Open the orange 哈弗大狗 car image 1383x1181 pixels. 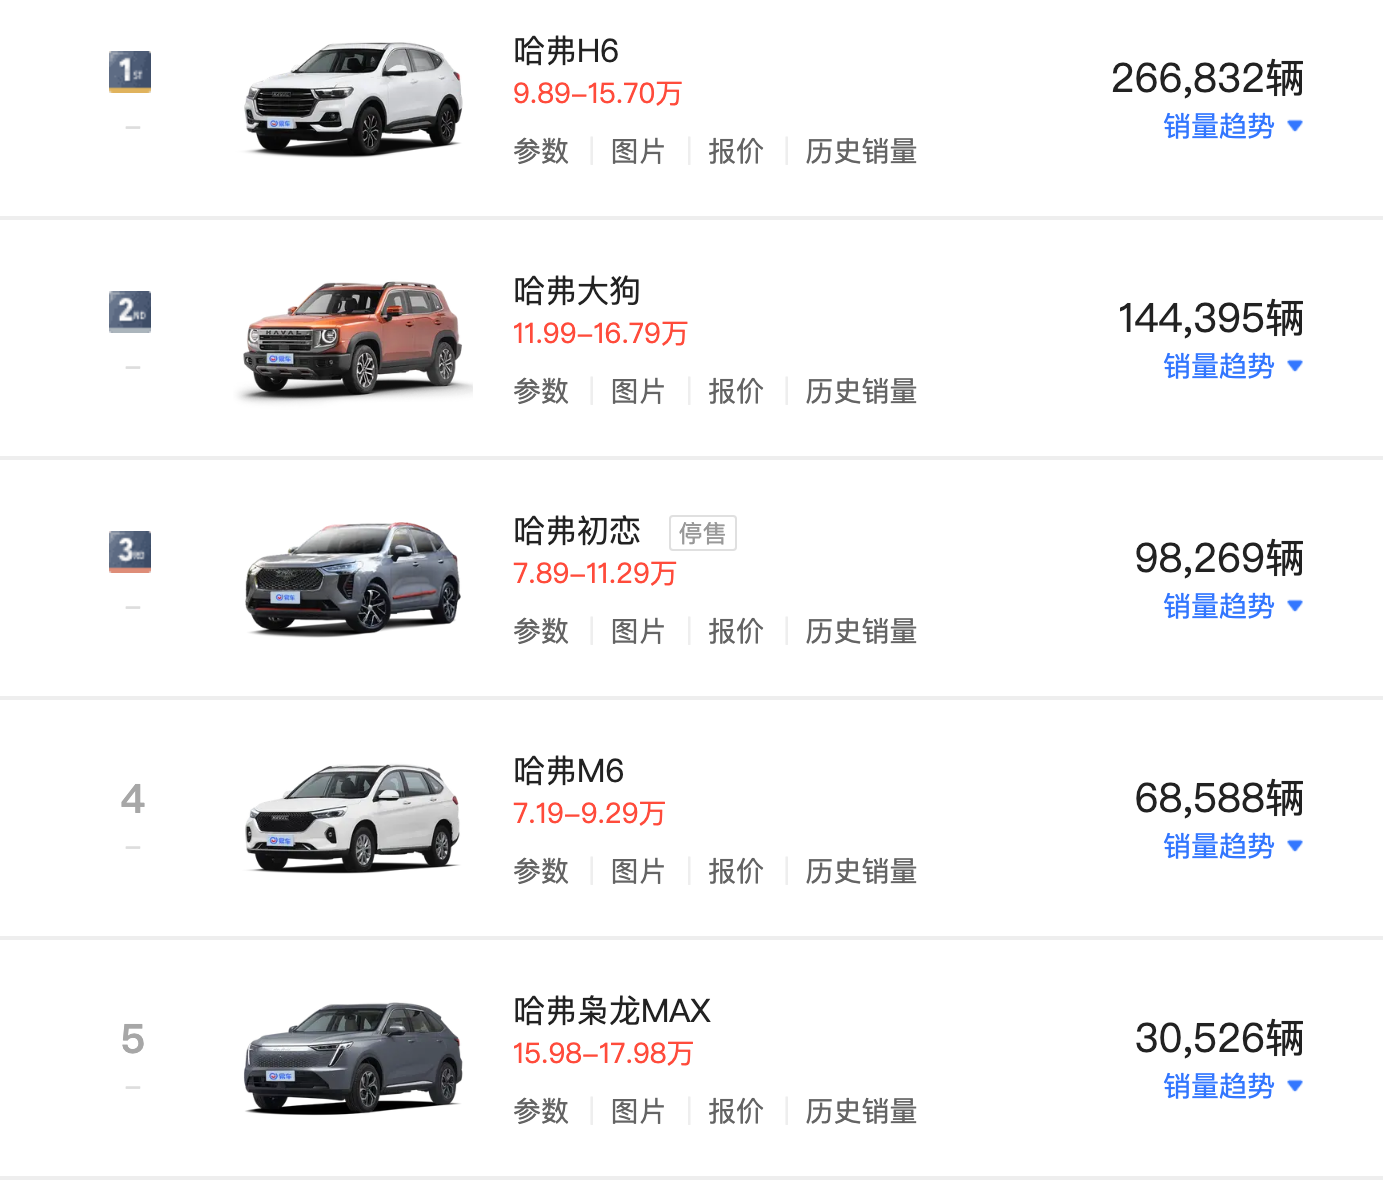coord(354,338)
